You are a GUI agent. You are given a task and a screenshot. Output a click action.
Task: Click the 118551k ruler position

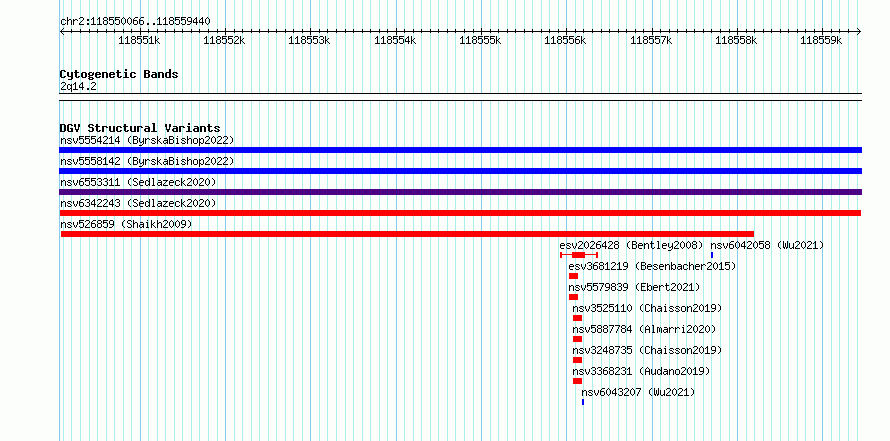pos(139,40)
